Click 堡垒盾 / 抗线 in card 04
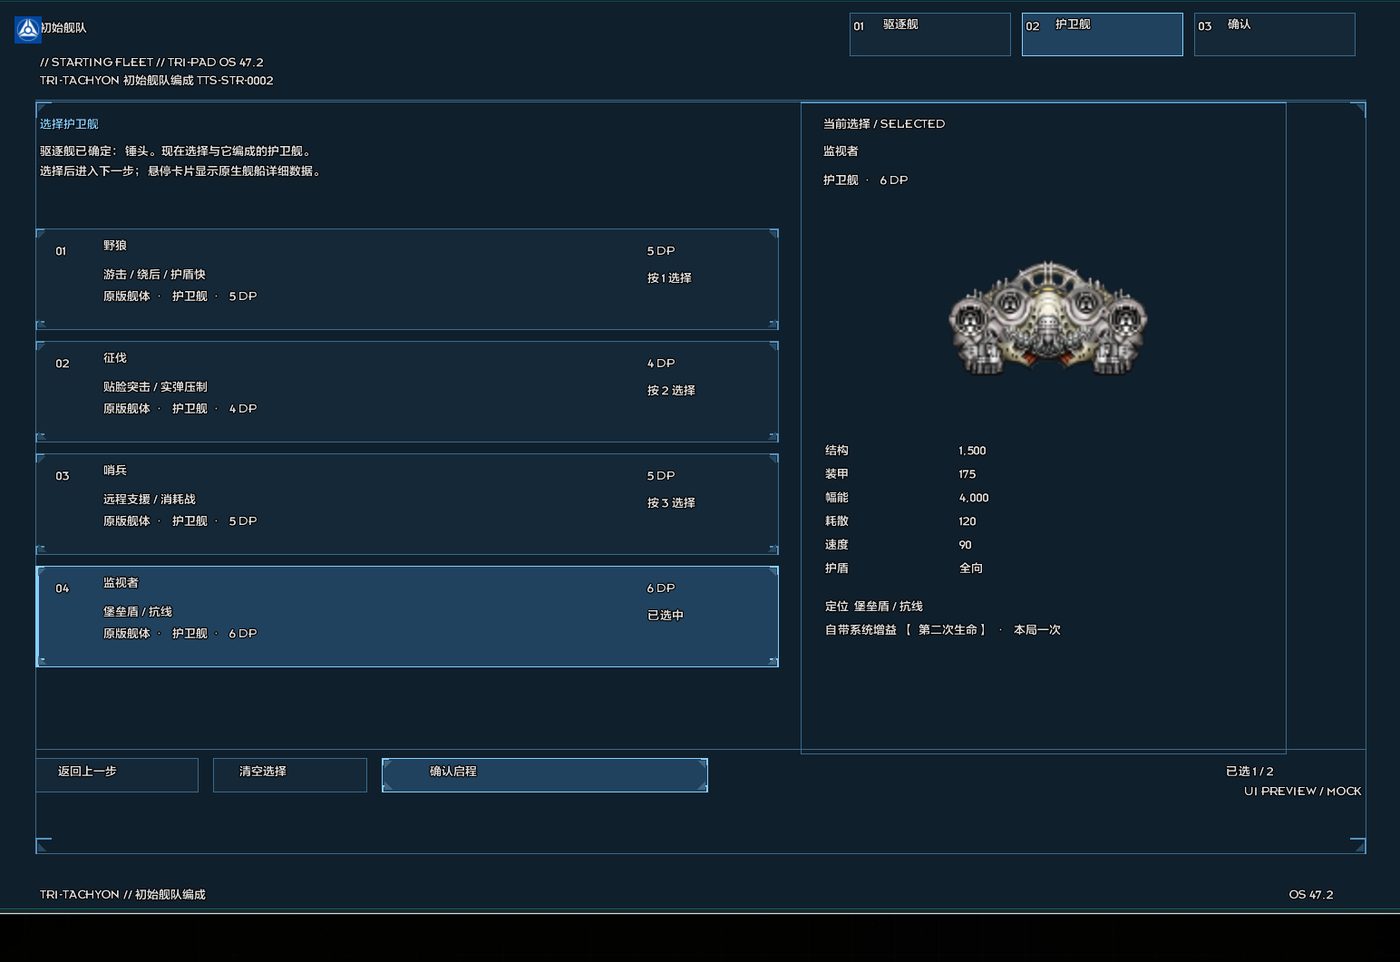This screenshot has width=1400, height=962. pos(137,612)
